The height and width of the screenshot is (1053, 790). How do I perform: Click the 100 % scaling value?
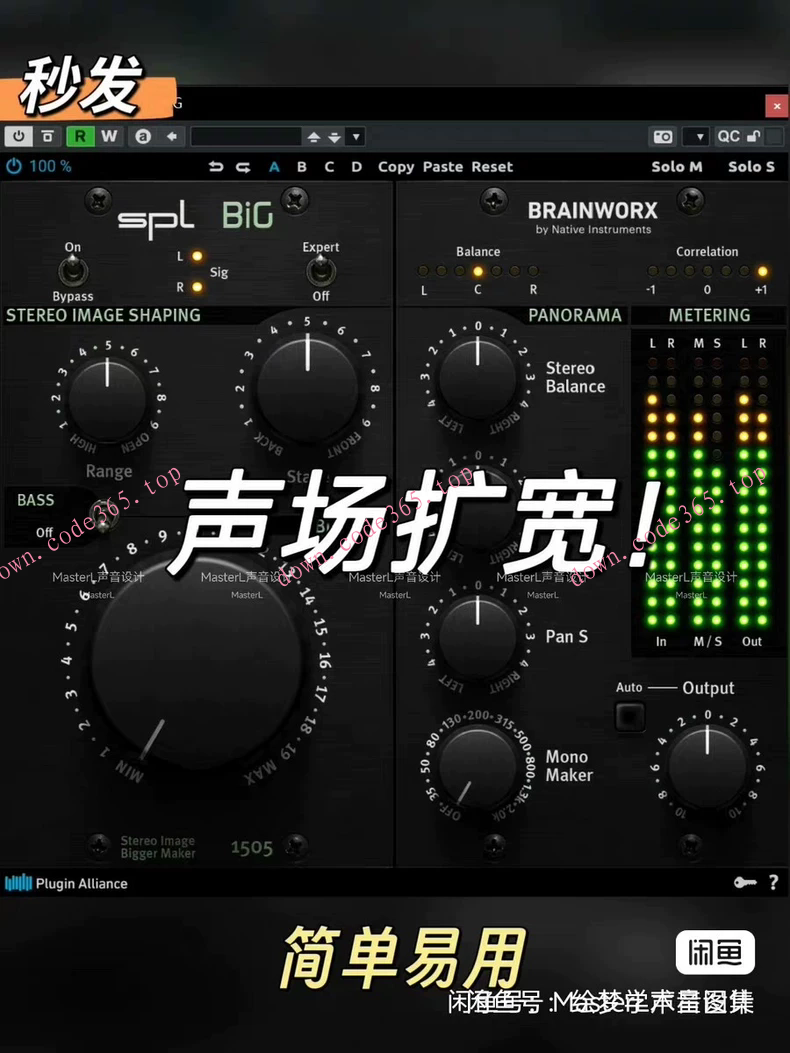pos(50,166)
